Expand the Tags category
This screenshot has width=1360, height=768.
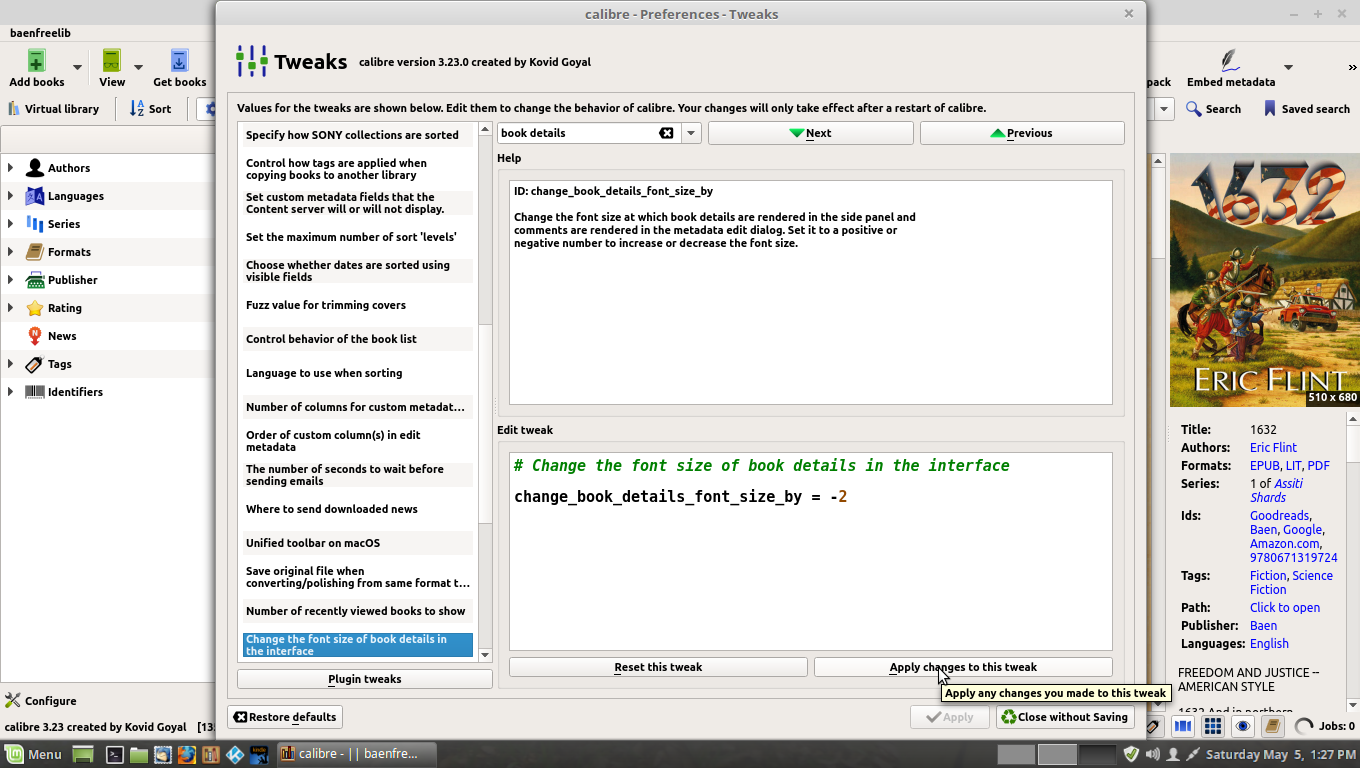11,364
